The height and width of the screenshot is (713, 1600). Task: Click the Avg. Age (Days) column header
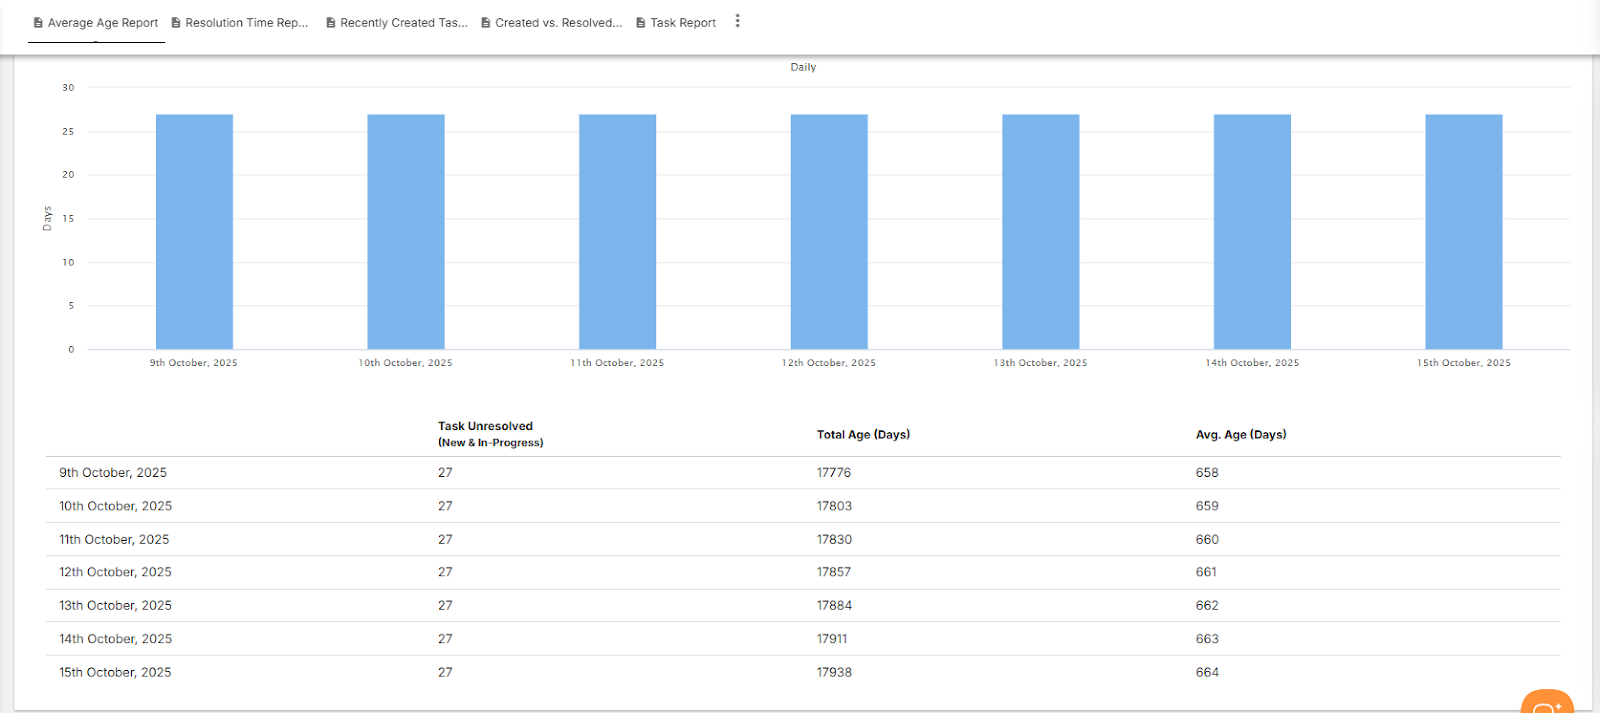pyautogui.click(x=1241, y=435)
